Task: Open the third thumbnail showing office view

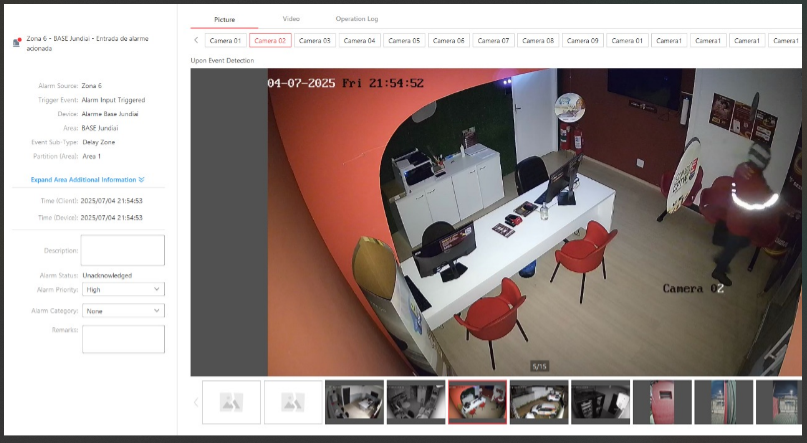Action: coord(354,402)
